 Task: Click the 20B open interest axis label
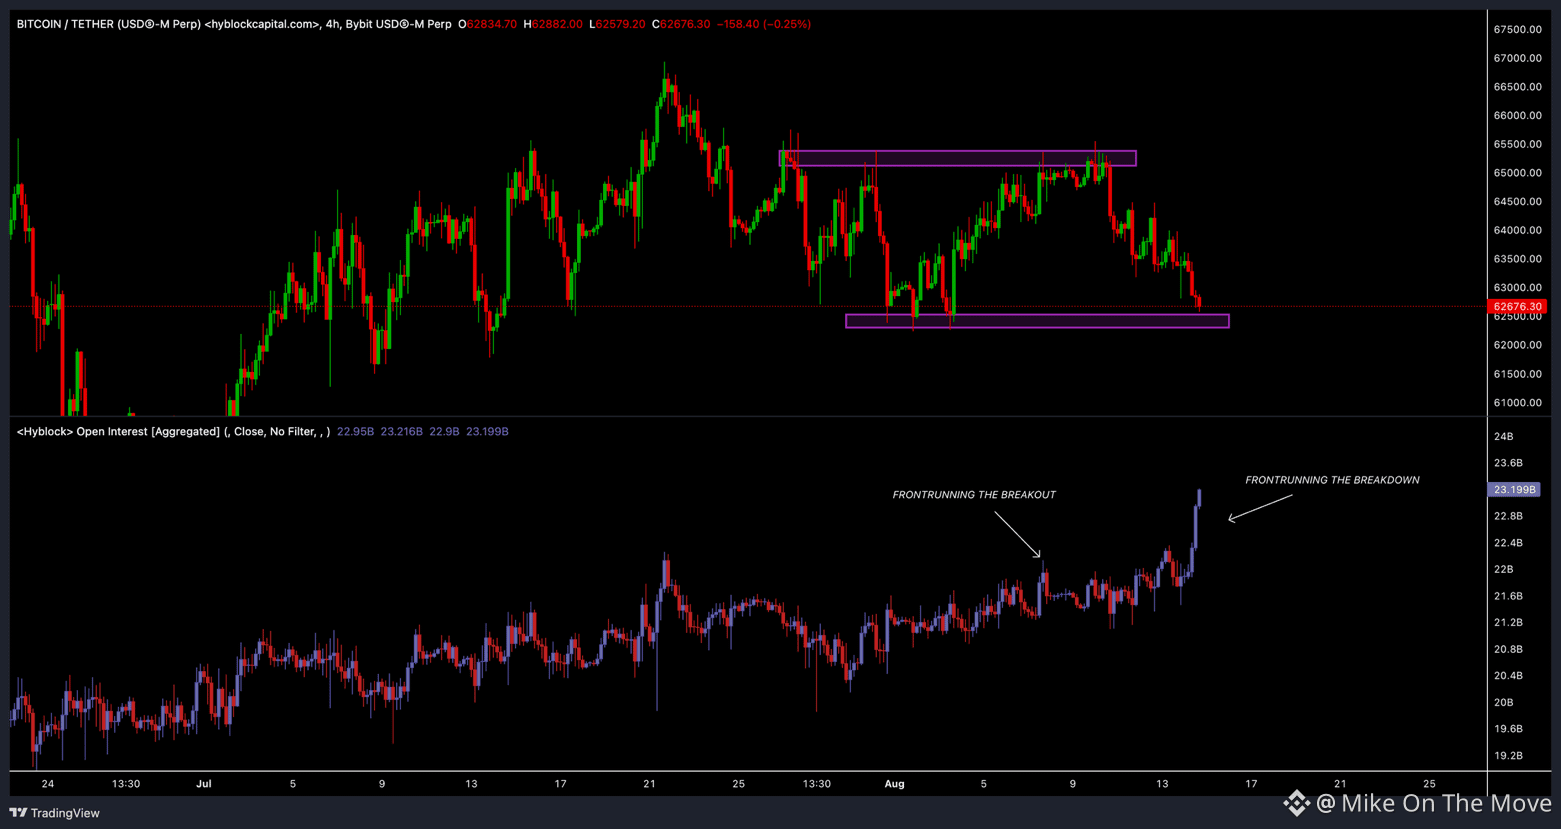pos(1503,703)
